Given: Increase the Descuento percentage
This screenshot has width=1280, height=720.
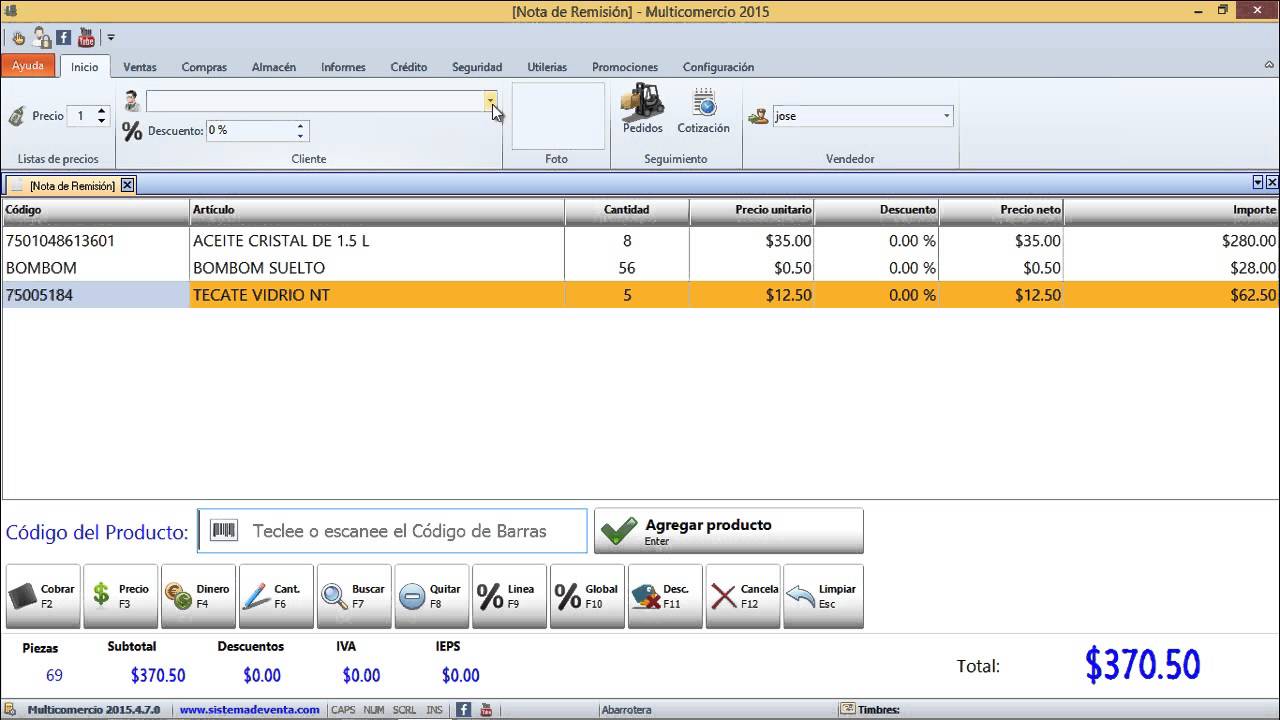Looking at the screenshot, I should (300, 126).
